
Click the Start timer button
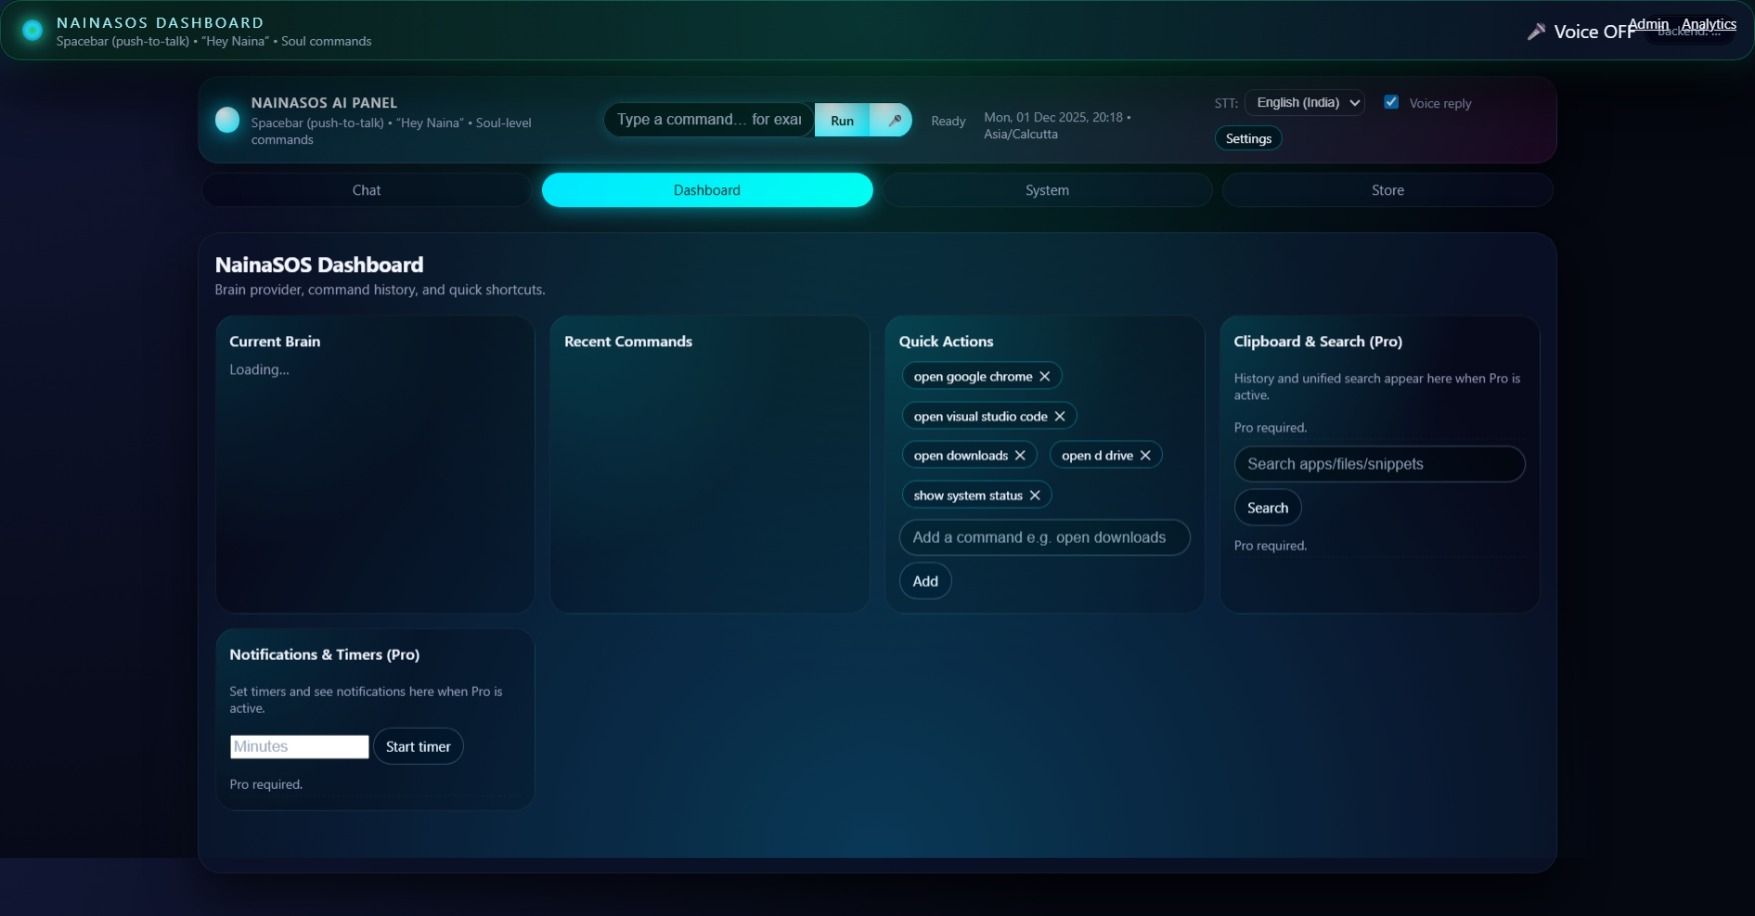coord(418,746)
